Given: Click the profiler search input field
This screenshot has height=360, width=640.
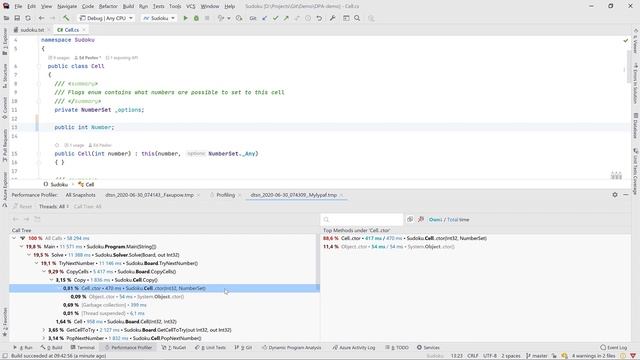Looking at the screenshot, I should pos(362,220).
